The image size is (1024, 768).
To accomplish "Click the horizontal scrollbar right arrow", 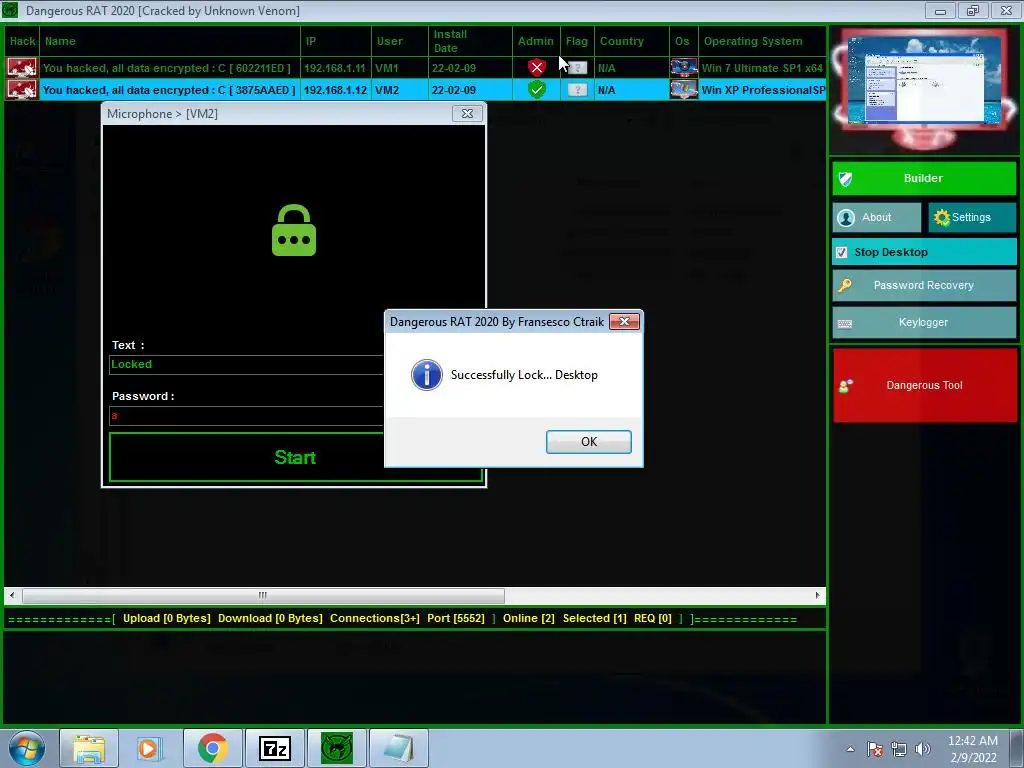I will [x=818, y=595].
